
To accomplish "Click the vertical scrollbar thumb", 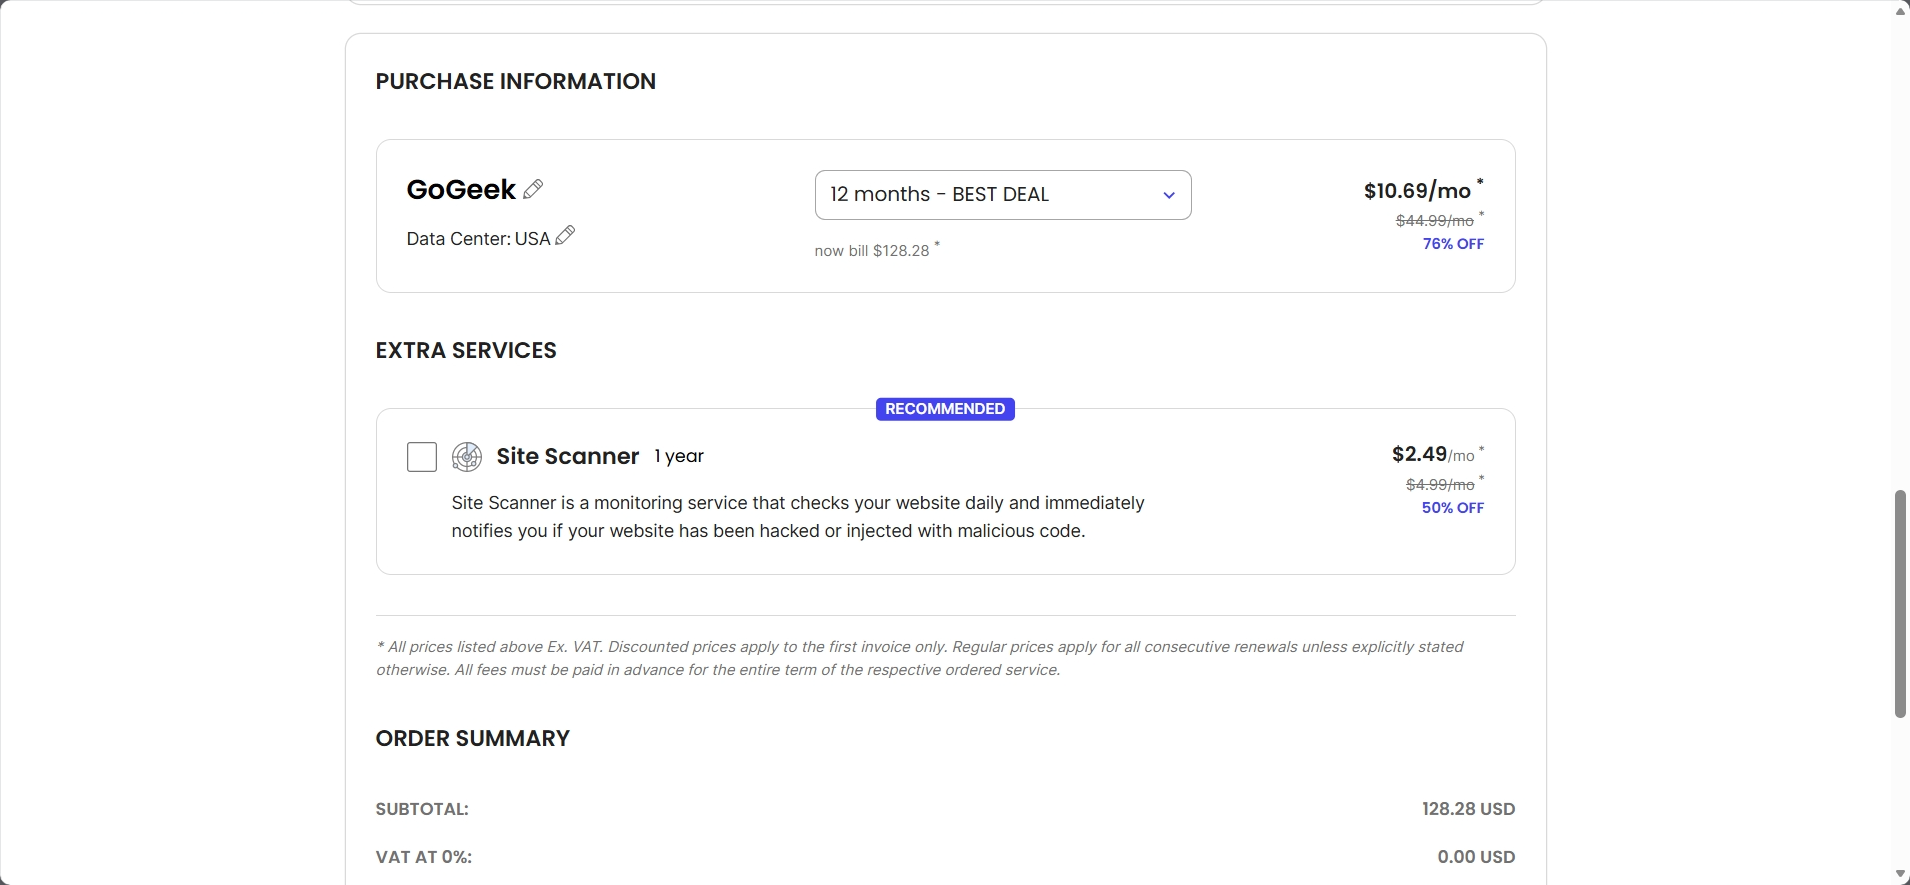I will (1900, 604).
